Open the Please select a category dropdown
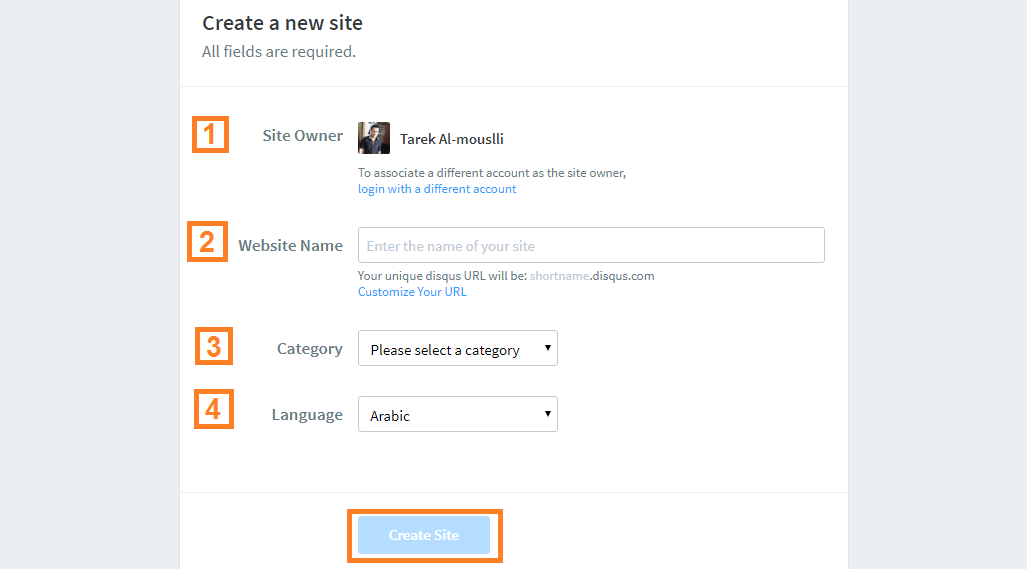This screenshot has height=569, width=1027. (458, 348)
